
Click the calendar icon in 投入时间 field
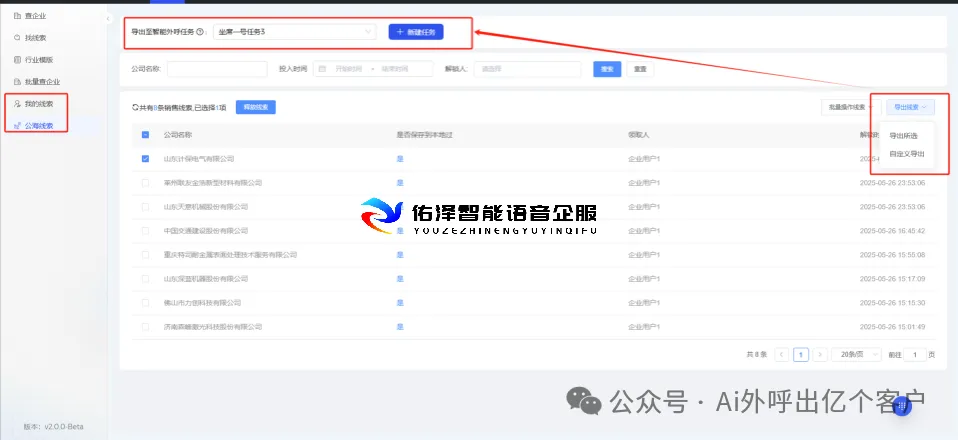(322, 69)
